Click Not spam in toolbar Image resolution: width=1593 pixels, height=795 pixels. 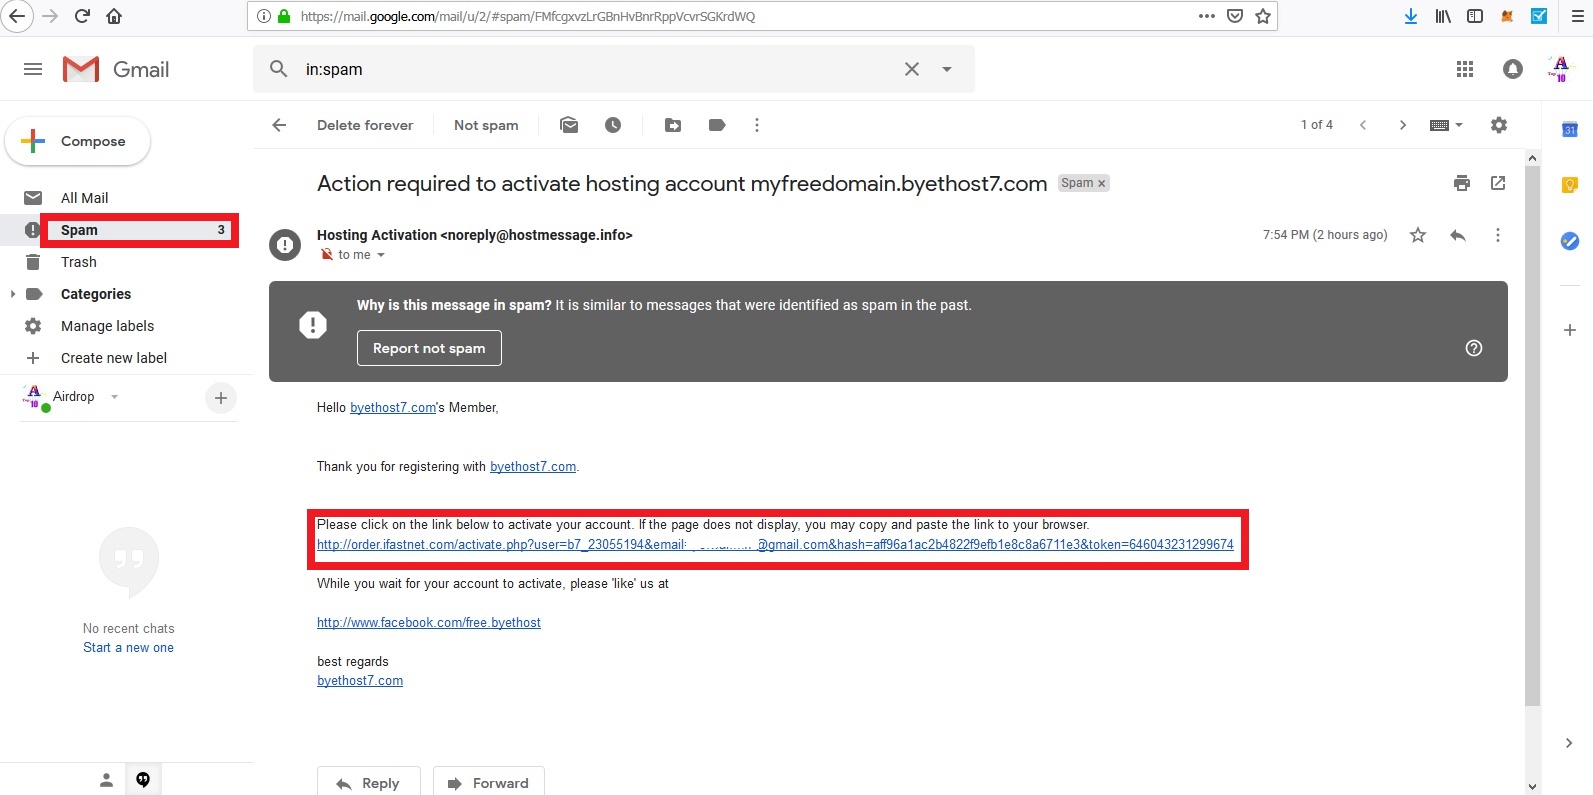[486, 125]
